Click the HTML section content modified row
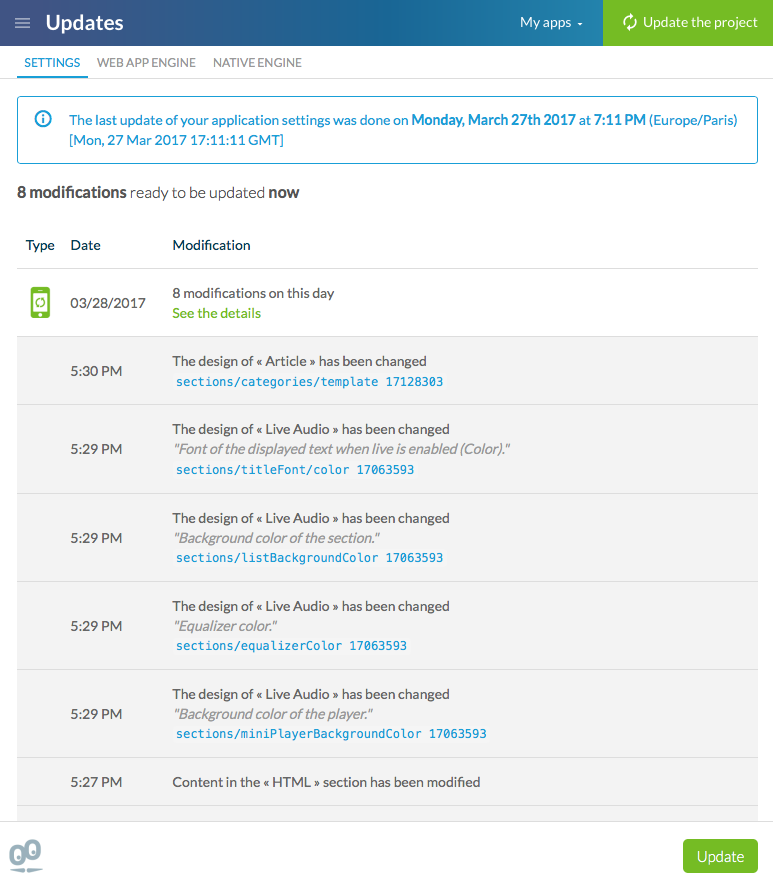Image resolution: width=773 pixels, height=885 pixels. point(326,782)
